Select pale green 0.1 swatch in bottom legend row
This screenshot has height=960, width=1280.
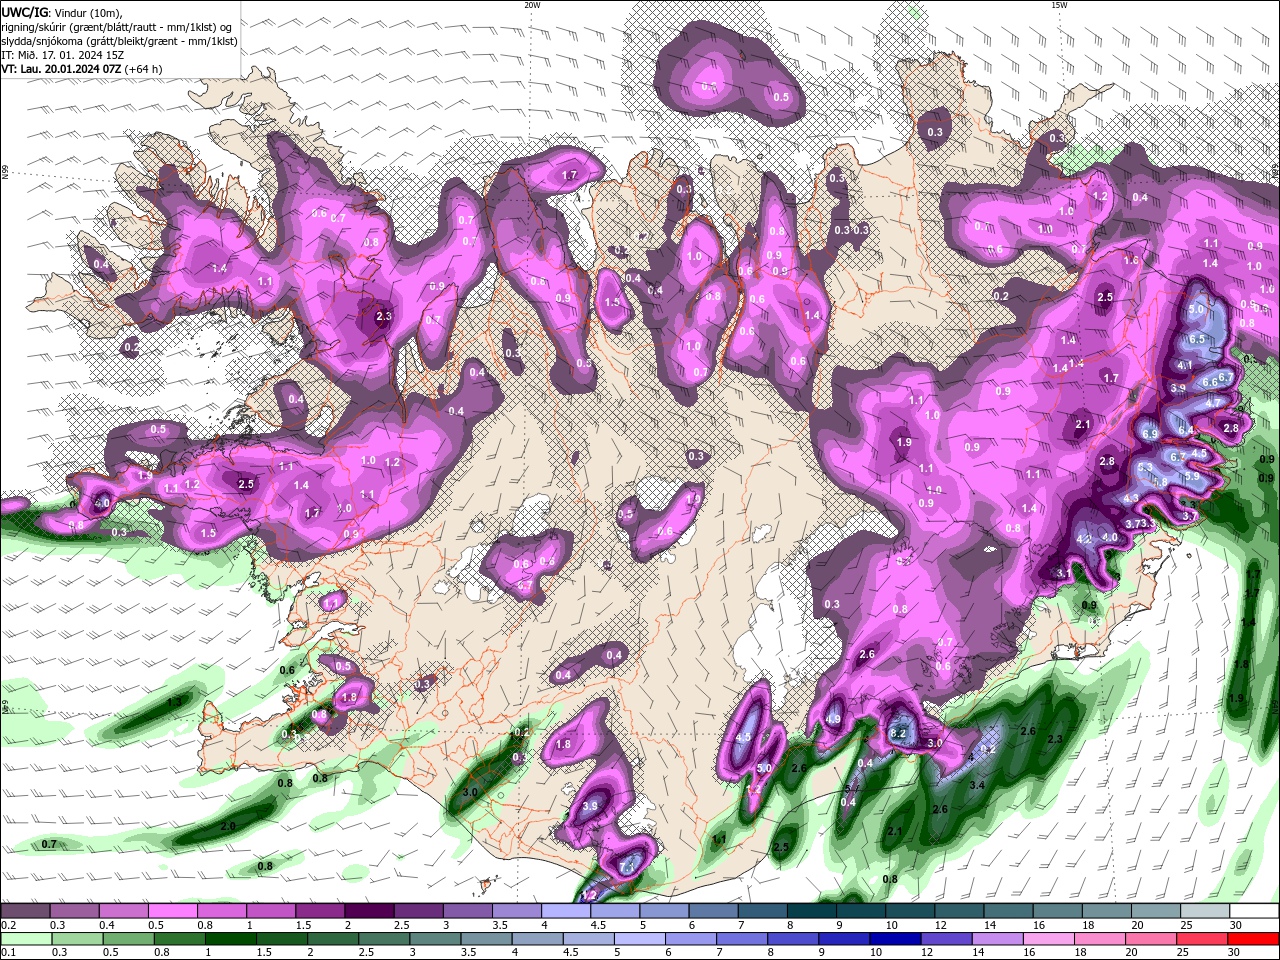click(x=25, y=939)
